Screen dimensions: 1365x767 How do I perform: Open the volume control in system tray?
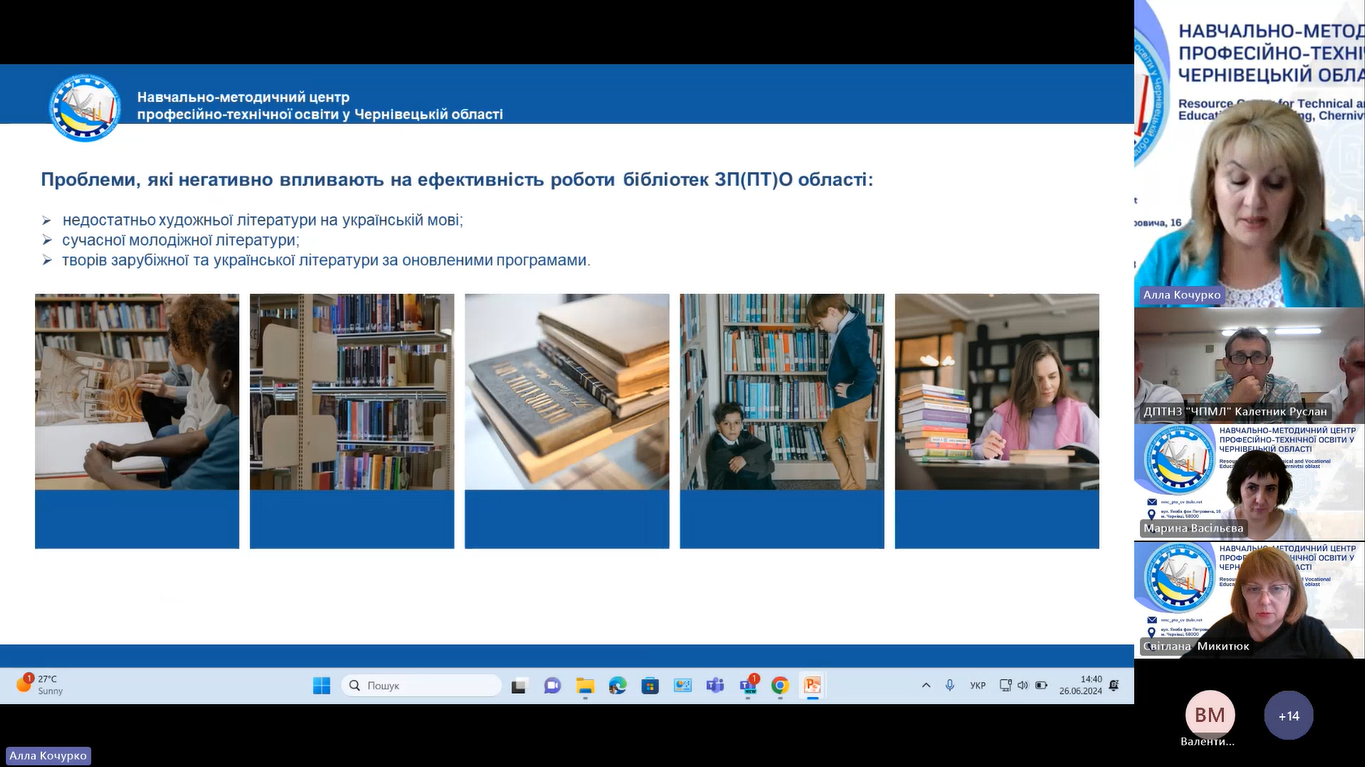[1022, 686]
